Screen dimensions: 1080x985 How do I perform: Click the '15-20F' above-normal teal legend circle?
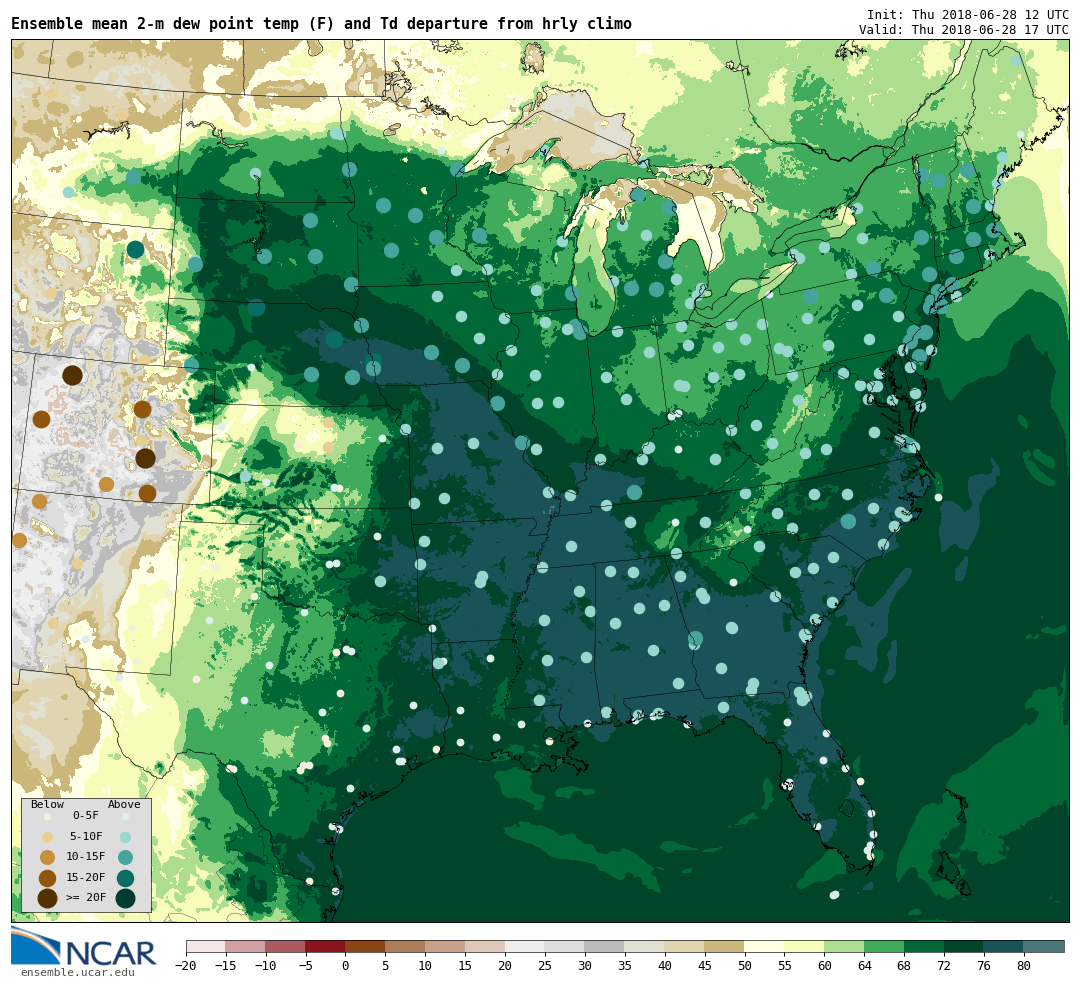(125, 878)
